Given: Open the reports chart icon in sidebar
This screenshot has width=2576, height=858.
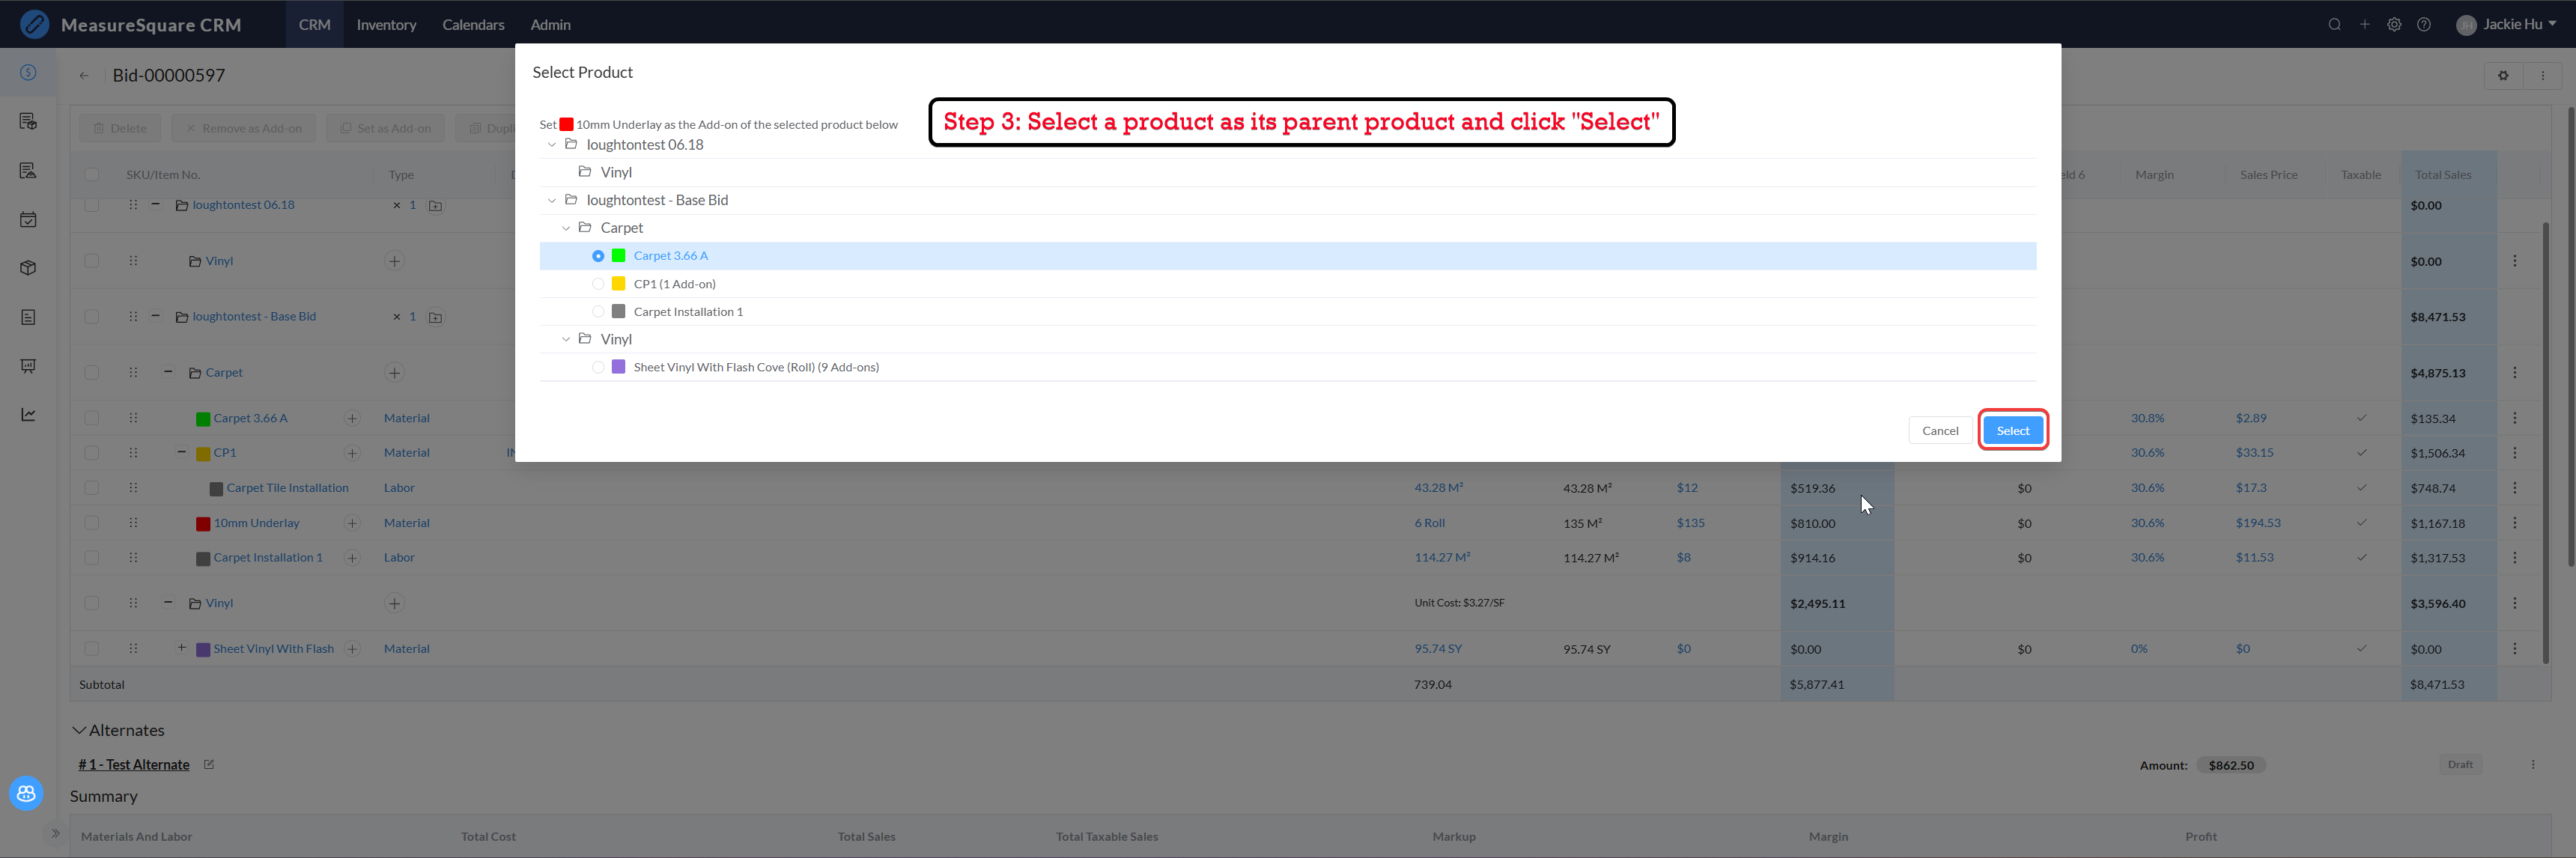Looking at the screenshot, I should pos(28,415).
